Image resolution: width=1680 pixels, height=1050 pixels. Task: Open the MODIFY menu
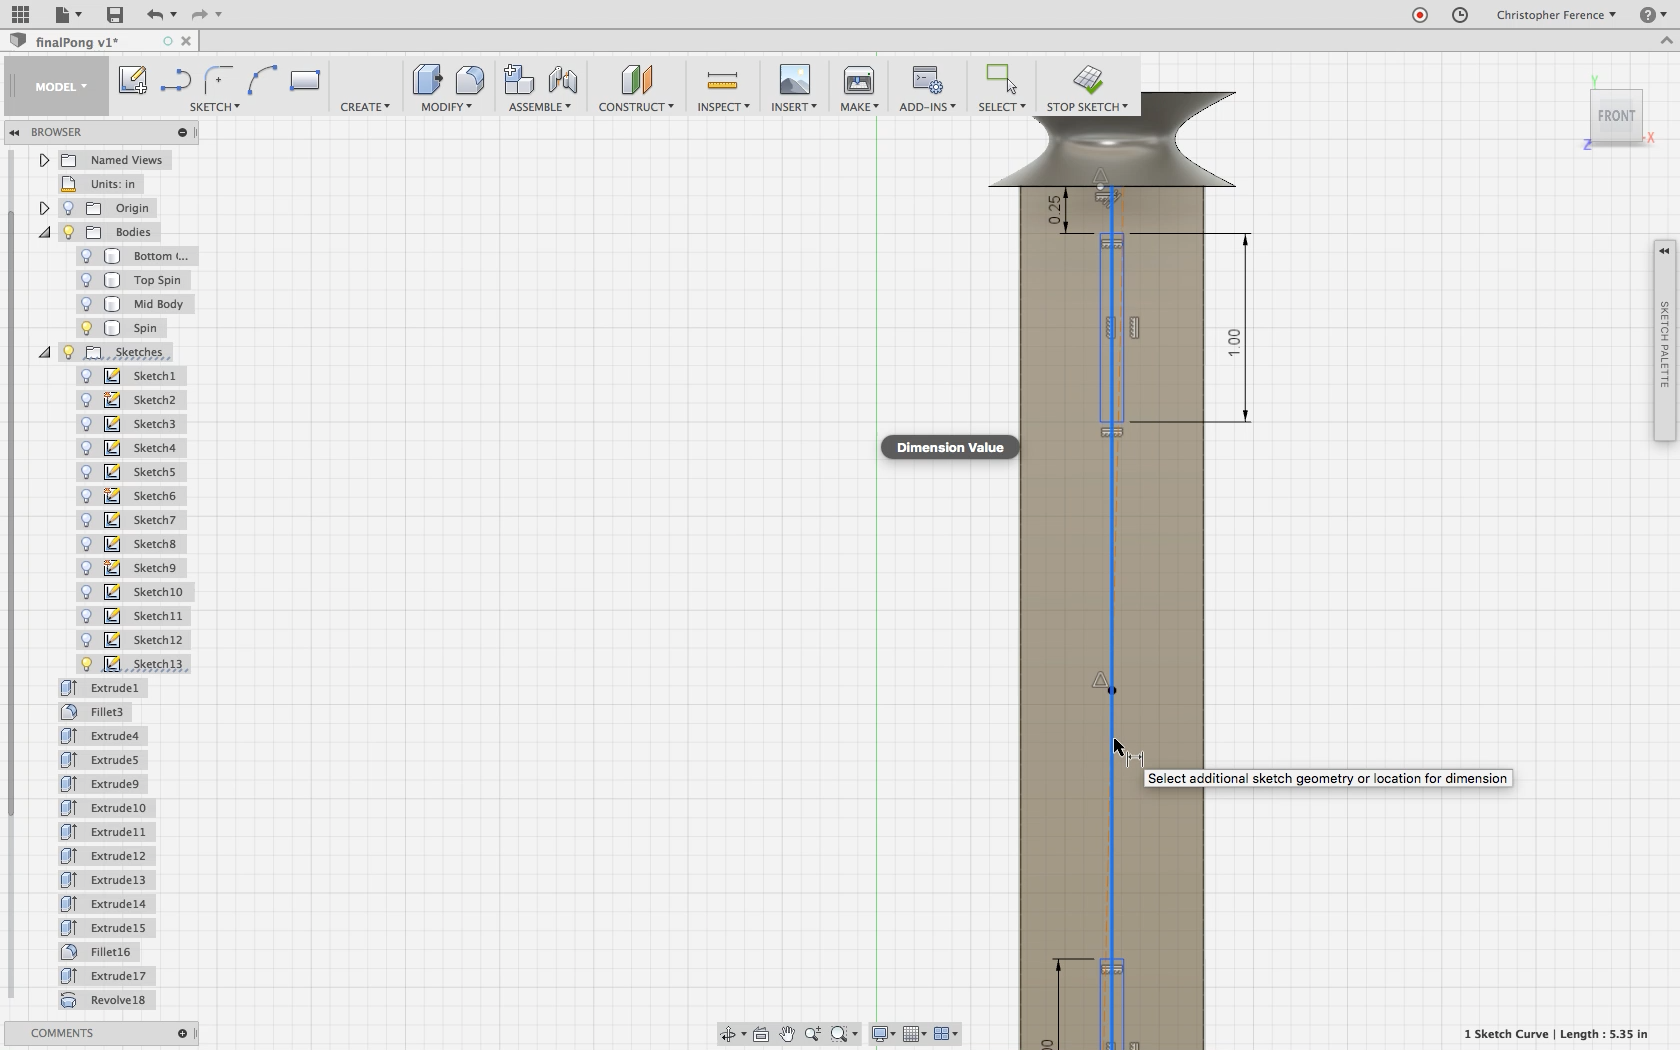coord(446,107)
